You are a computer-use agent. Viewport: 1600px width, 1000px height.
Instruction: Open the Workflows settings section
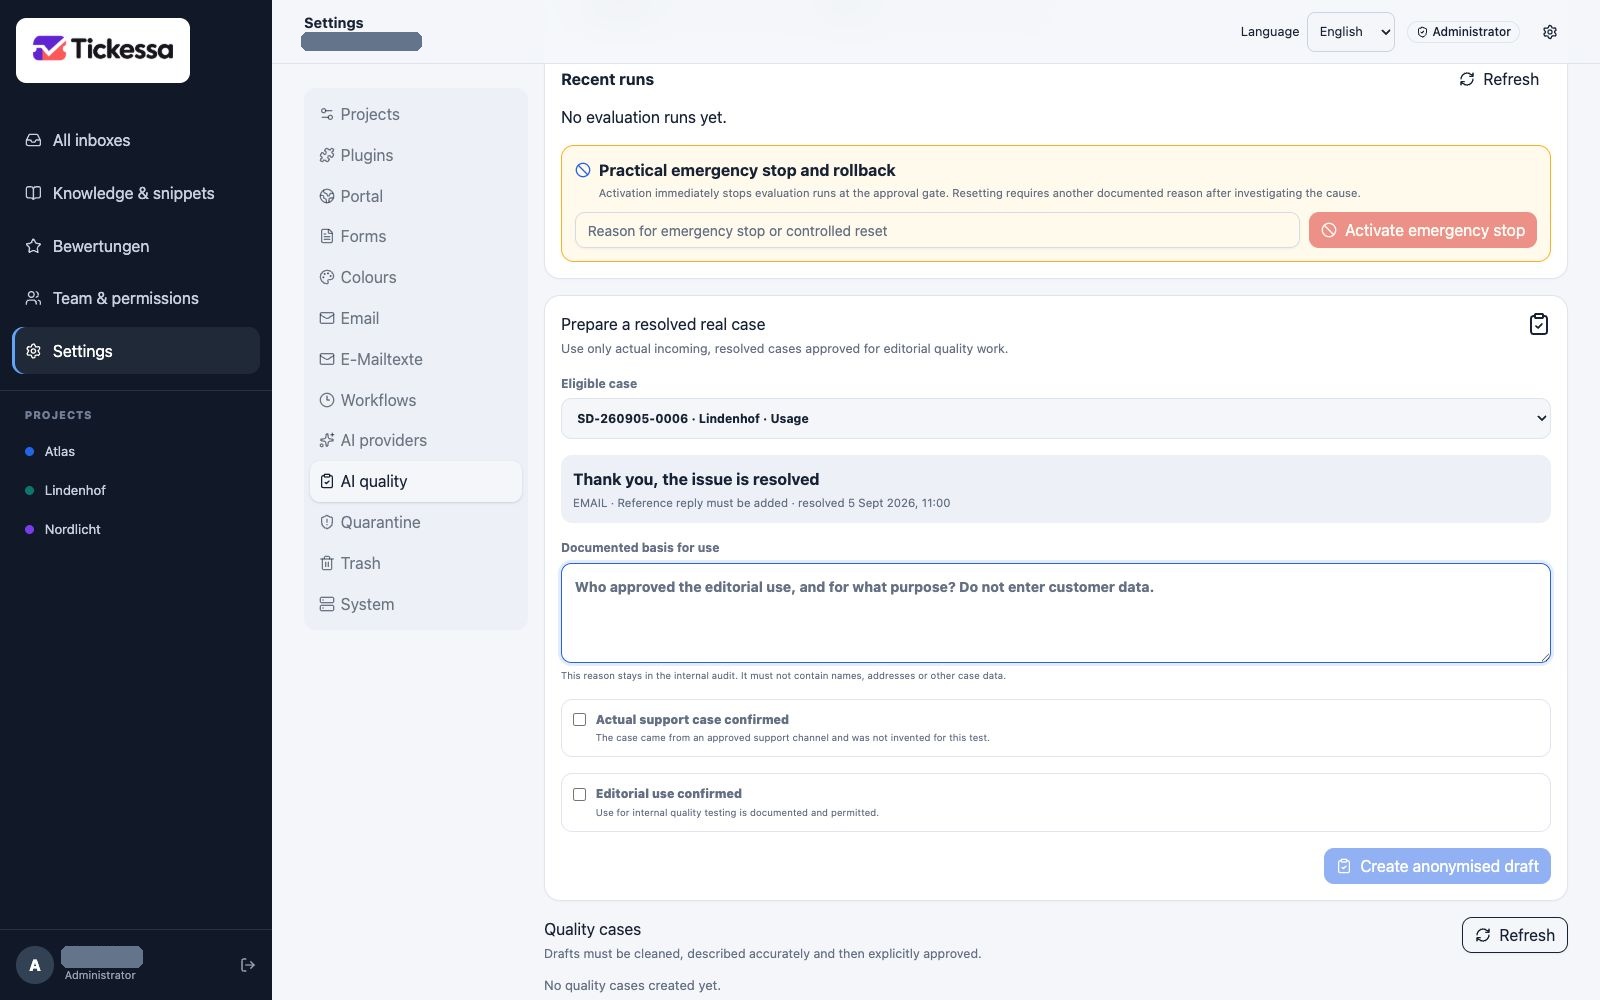(416, 400)
